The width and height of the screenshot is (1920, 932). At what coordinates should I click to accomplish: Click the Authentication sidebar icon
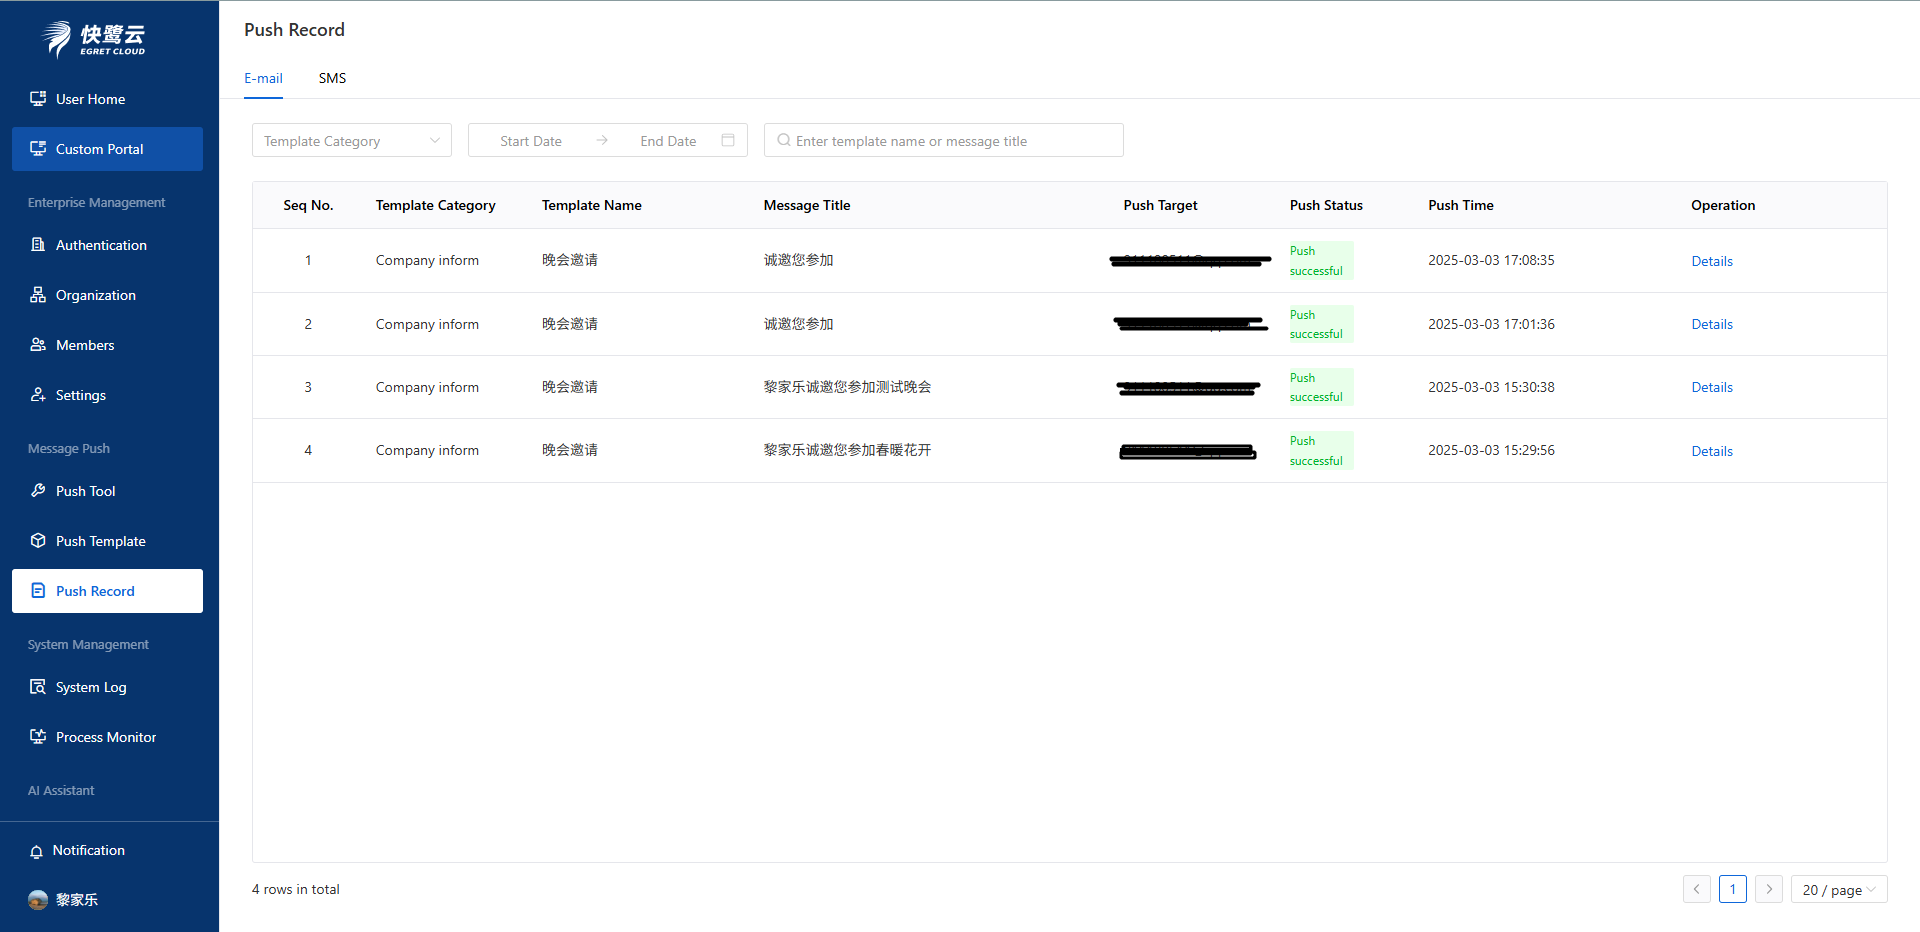pos(38,245)
